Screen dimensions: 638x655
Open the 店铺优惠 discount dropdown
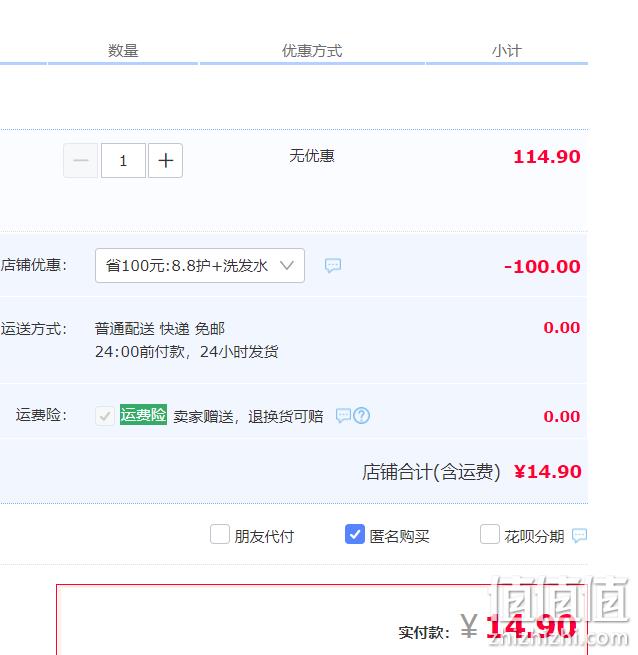[200, 266]
